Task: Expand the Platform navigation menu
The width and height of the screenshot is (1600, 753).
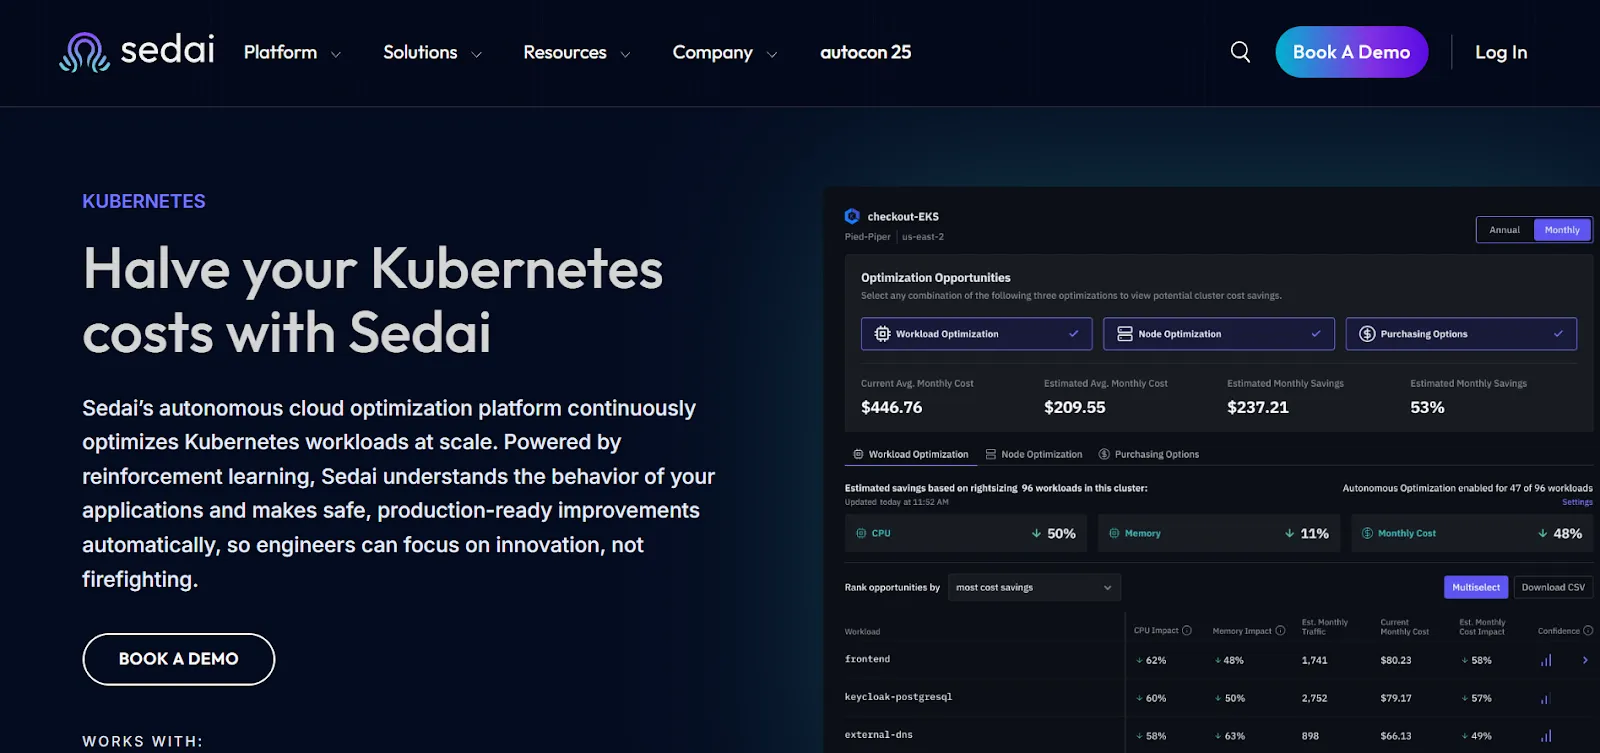Action: point(292,52)
